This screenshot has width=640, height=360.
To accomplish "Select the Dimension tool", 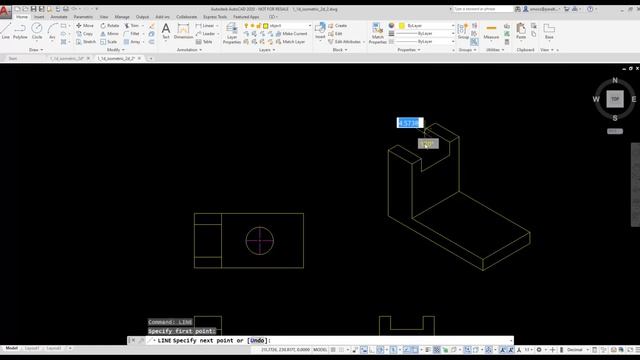I will click(183, 31).
